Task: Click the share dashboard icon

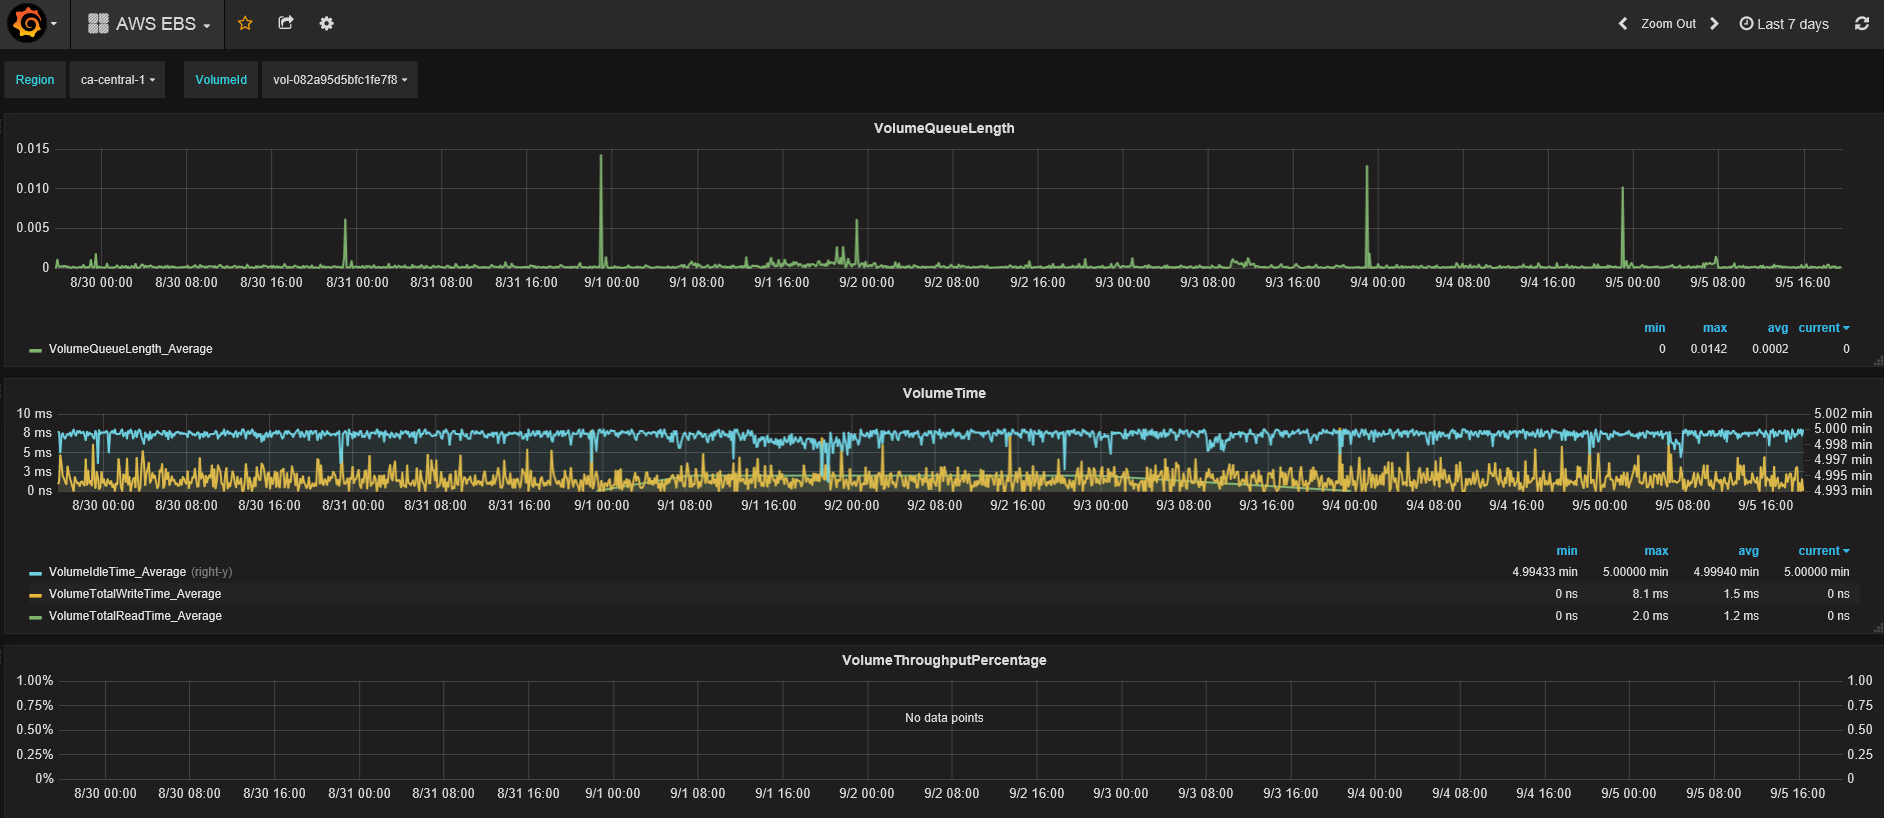Action: coord(286,23)
